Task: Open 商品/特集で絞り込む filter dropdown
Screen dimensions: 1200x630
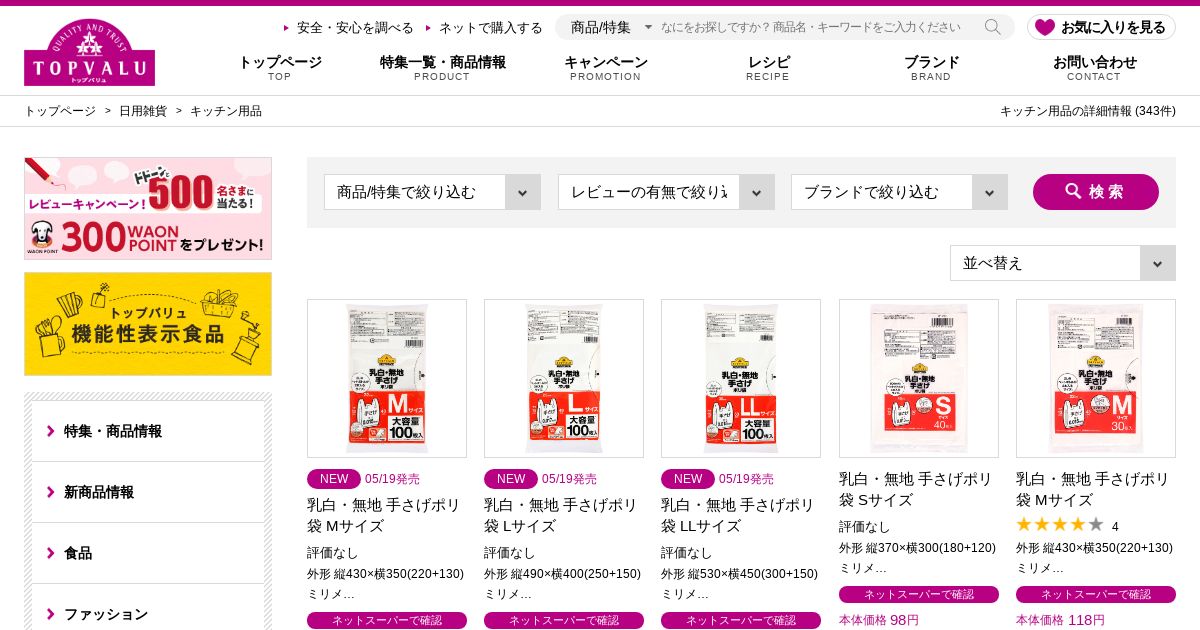Action: pos(432,192)
